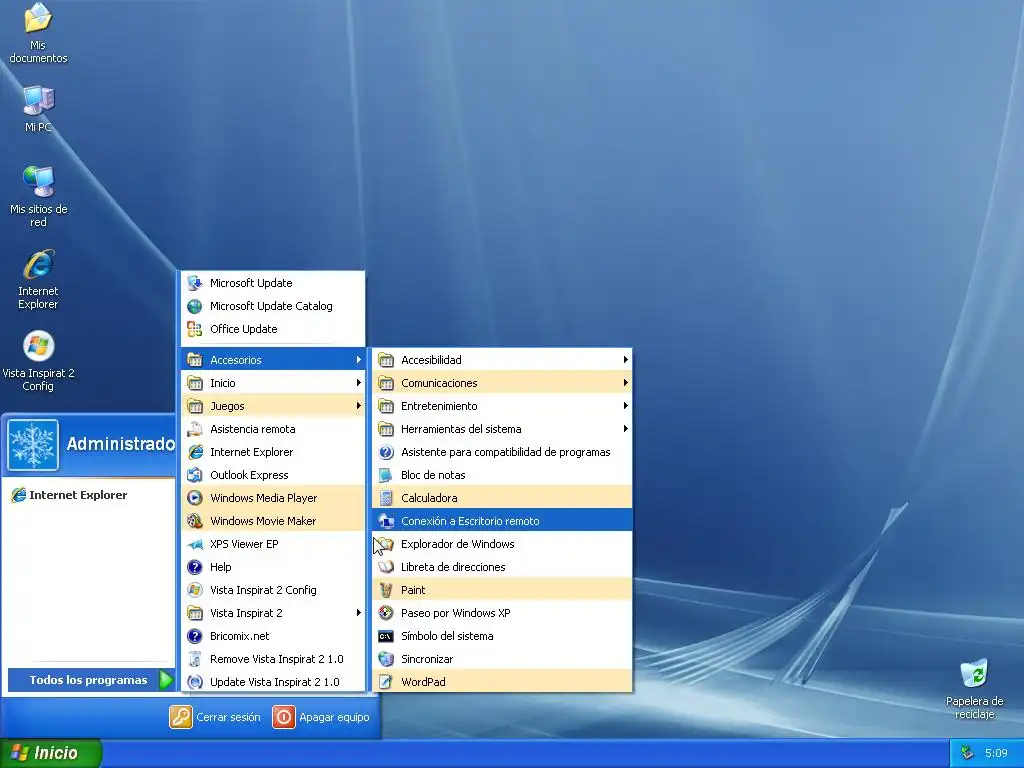Expand Accesibilidad submenu arrow
Image resolution: width=1024 pixels, height=768 pixels.
point(626,360)
